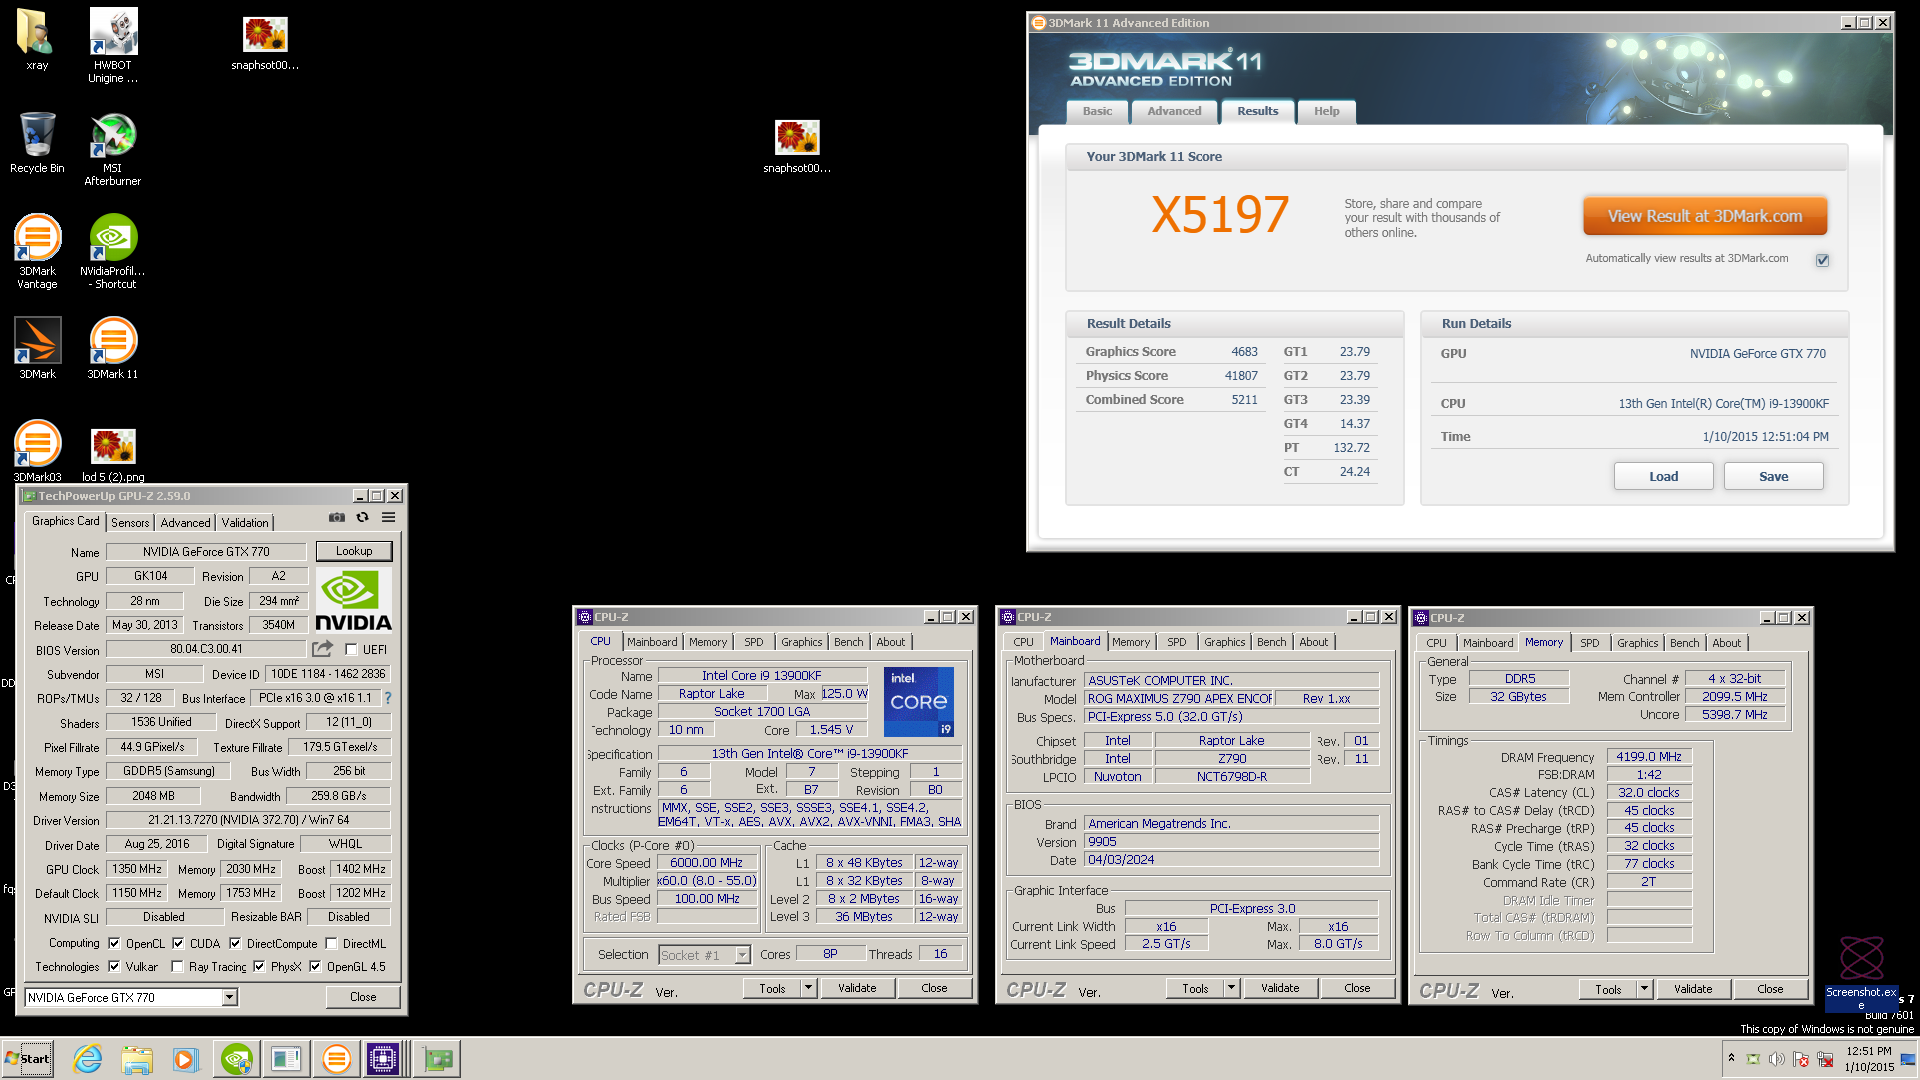Click Graphics Score value 4683
This screenshot has width=1920, height=1080.
[x=1244, y=352]
